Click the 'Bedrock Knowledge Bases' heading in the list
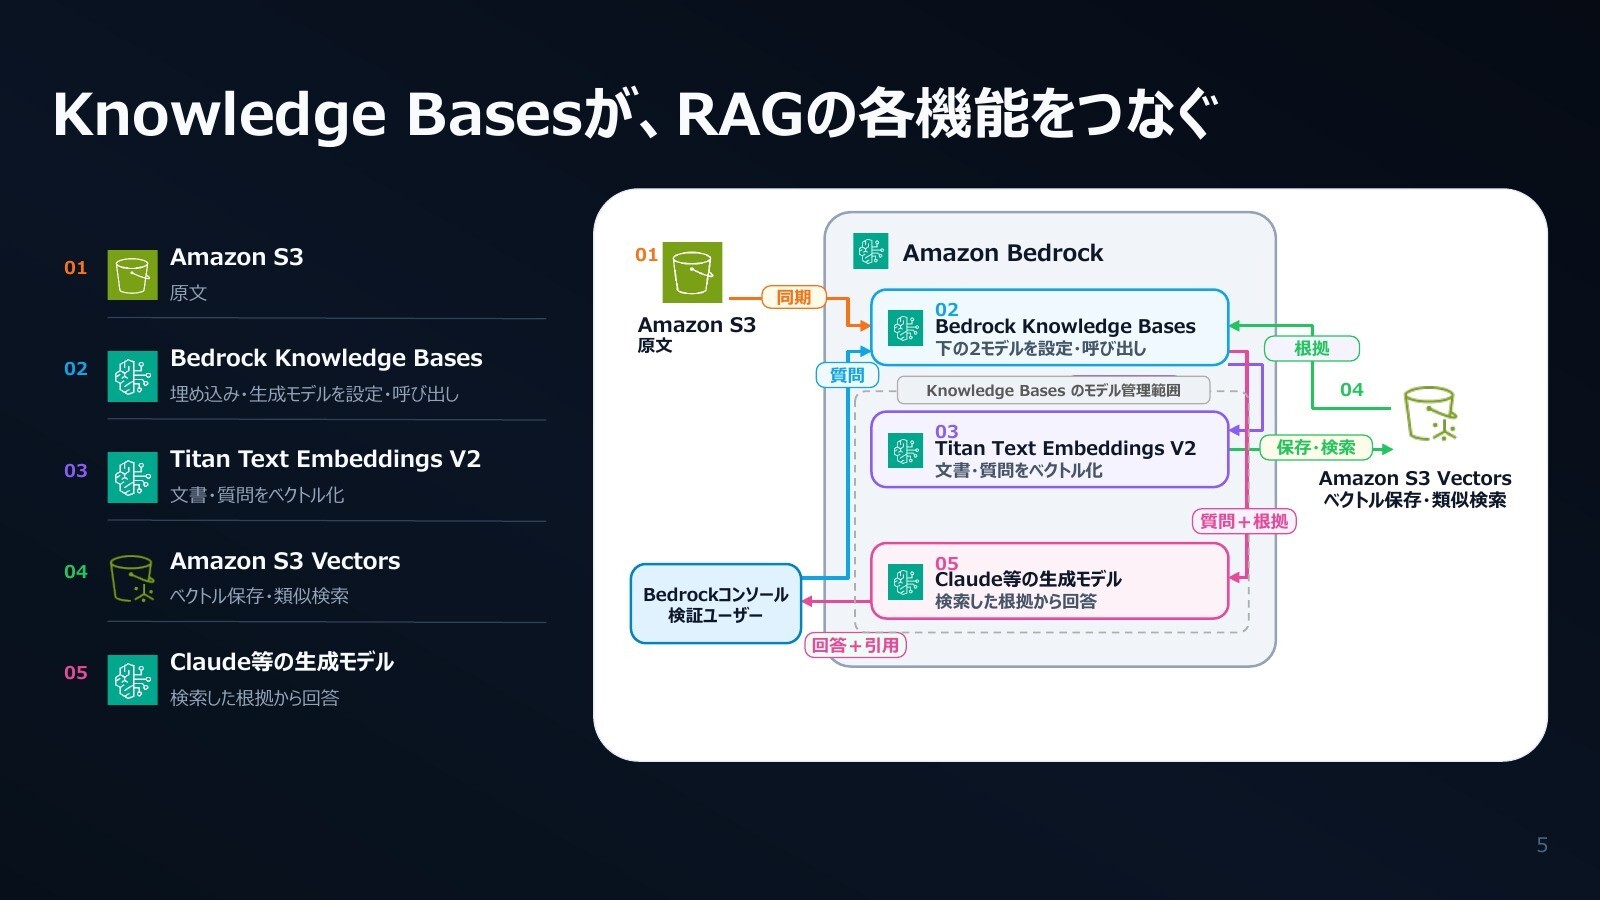The image size is (1600, 900). coord(326,358)
